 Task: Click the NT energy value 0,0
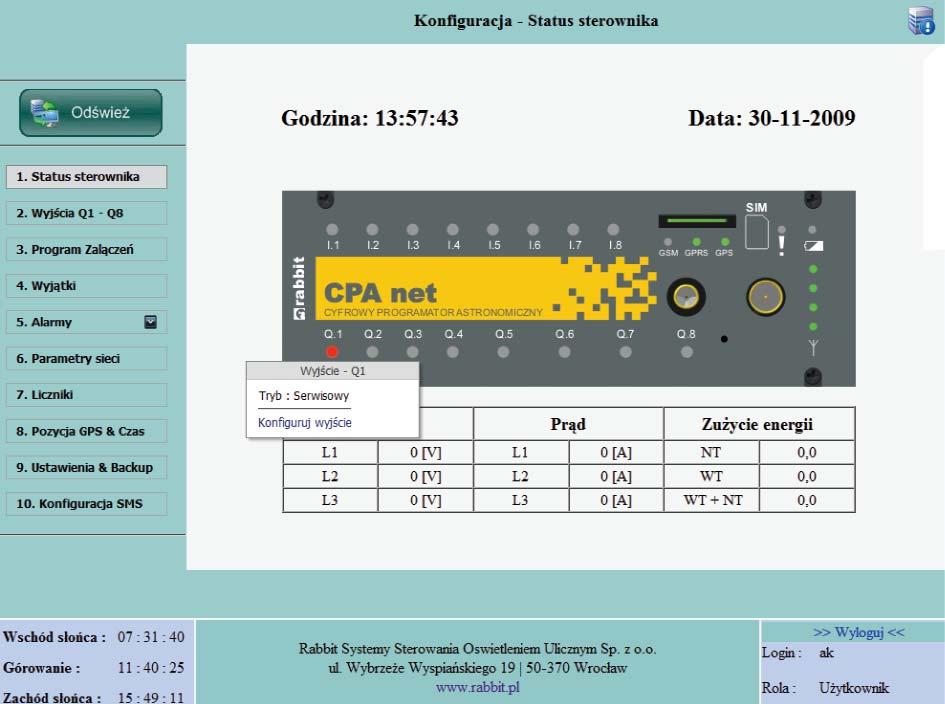[806, 453]
